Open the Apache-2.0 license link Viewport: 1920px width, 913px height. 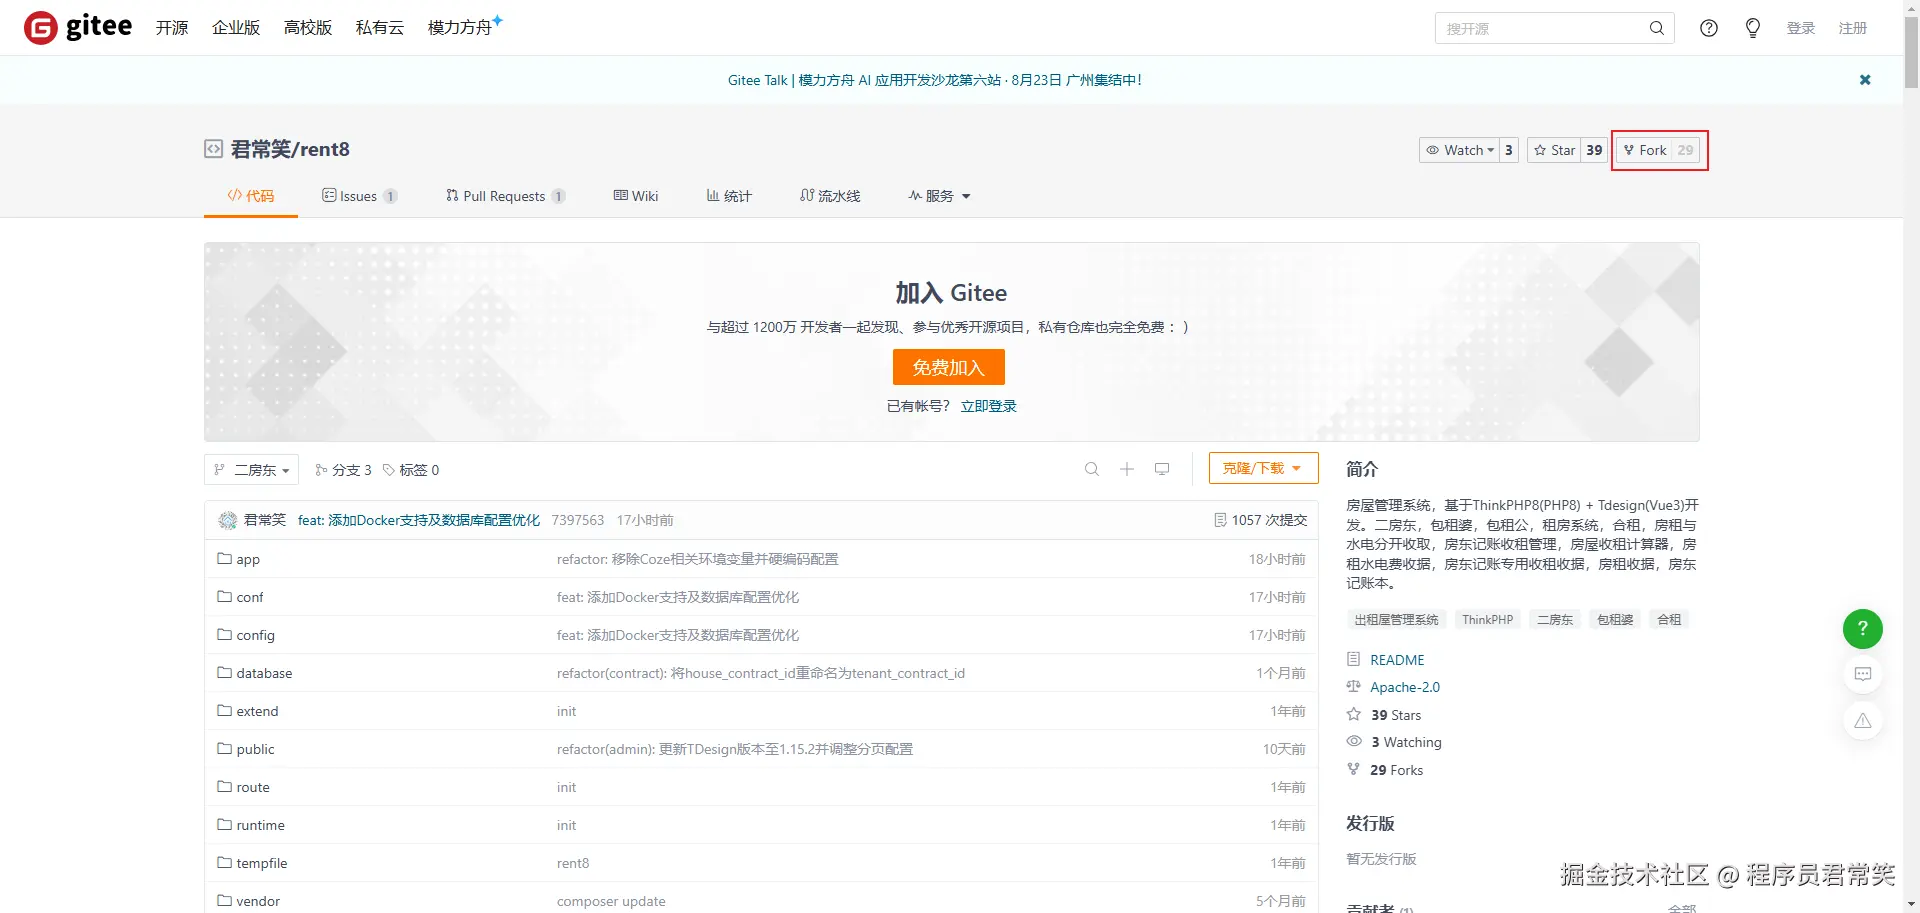pyautogui.click(x=1405, y=687)
